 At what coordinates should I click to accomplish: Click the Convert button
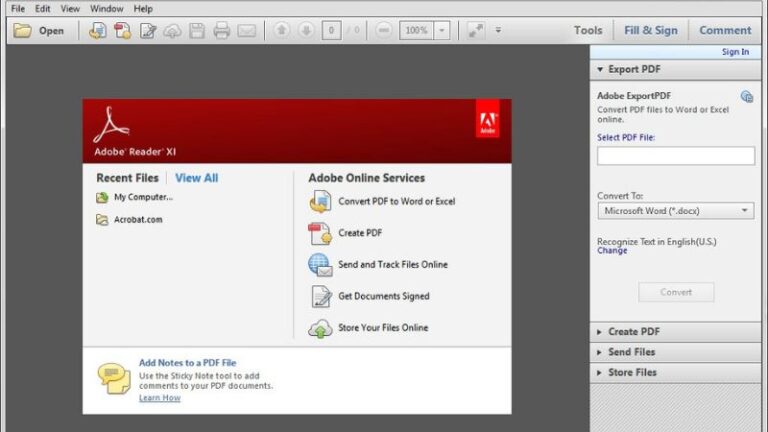coord(676,292)
